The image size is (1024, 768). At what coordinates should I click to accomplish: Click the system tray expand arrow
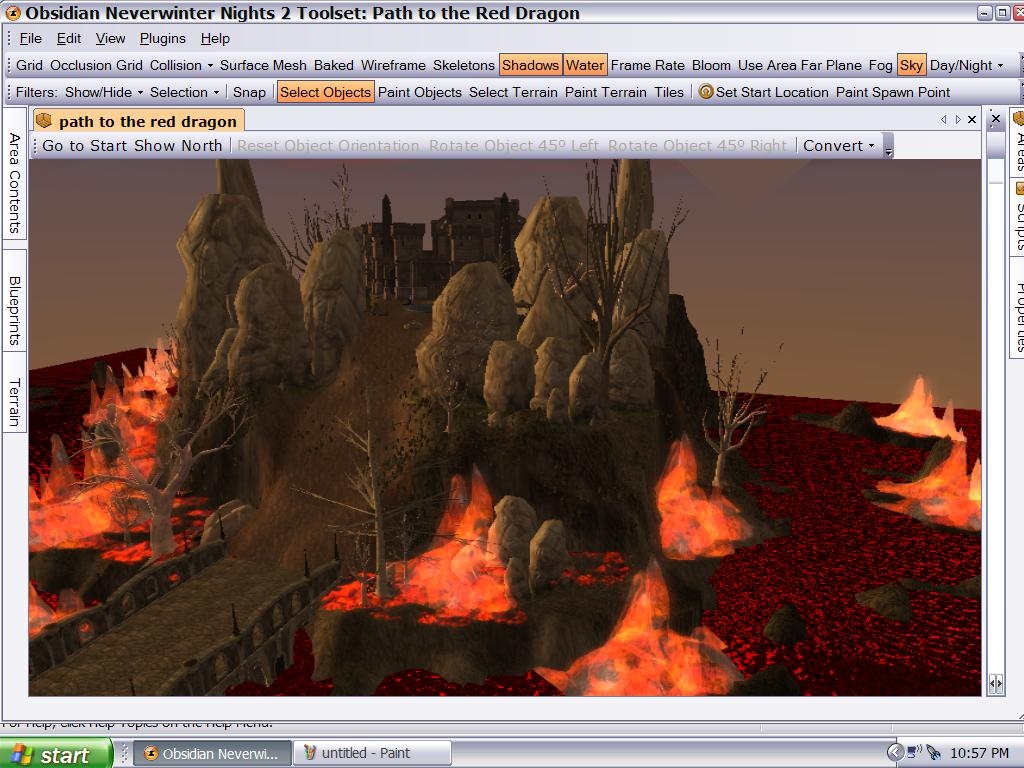tap(895, 753)
